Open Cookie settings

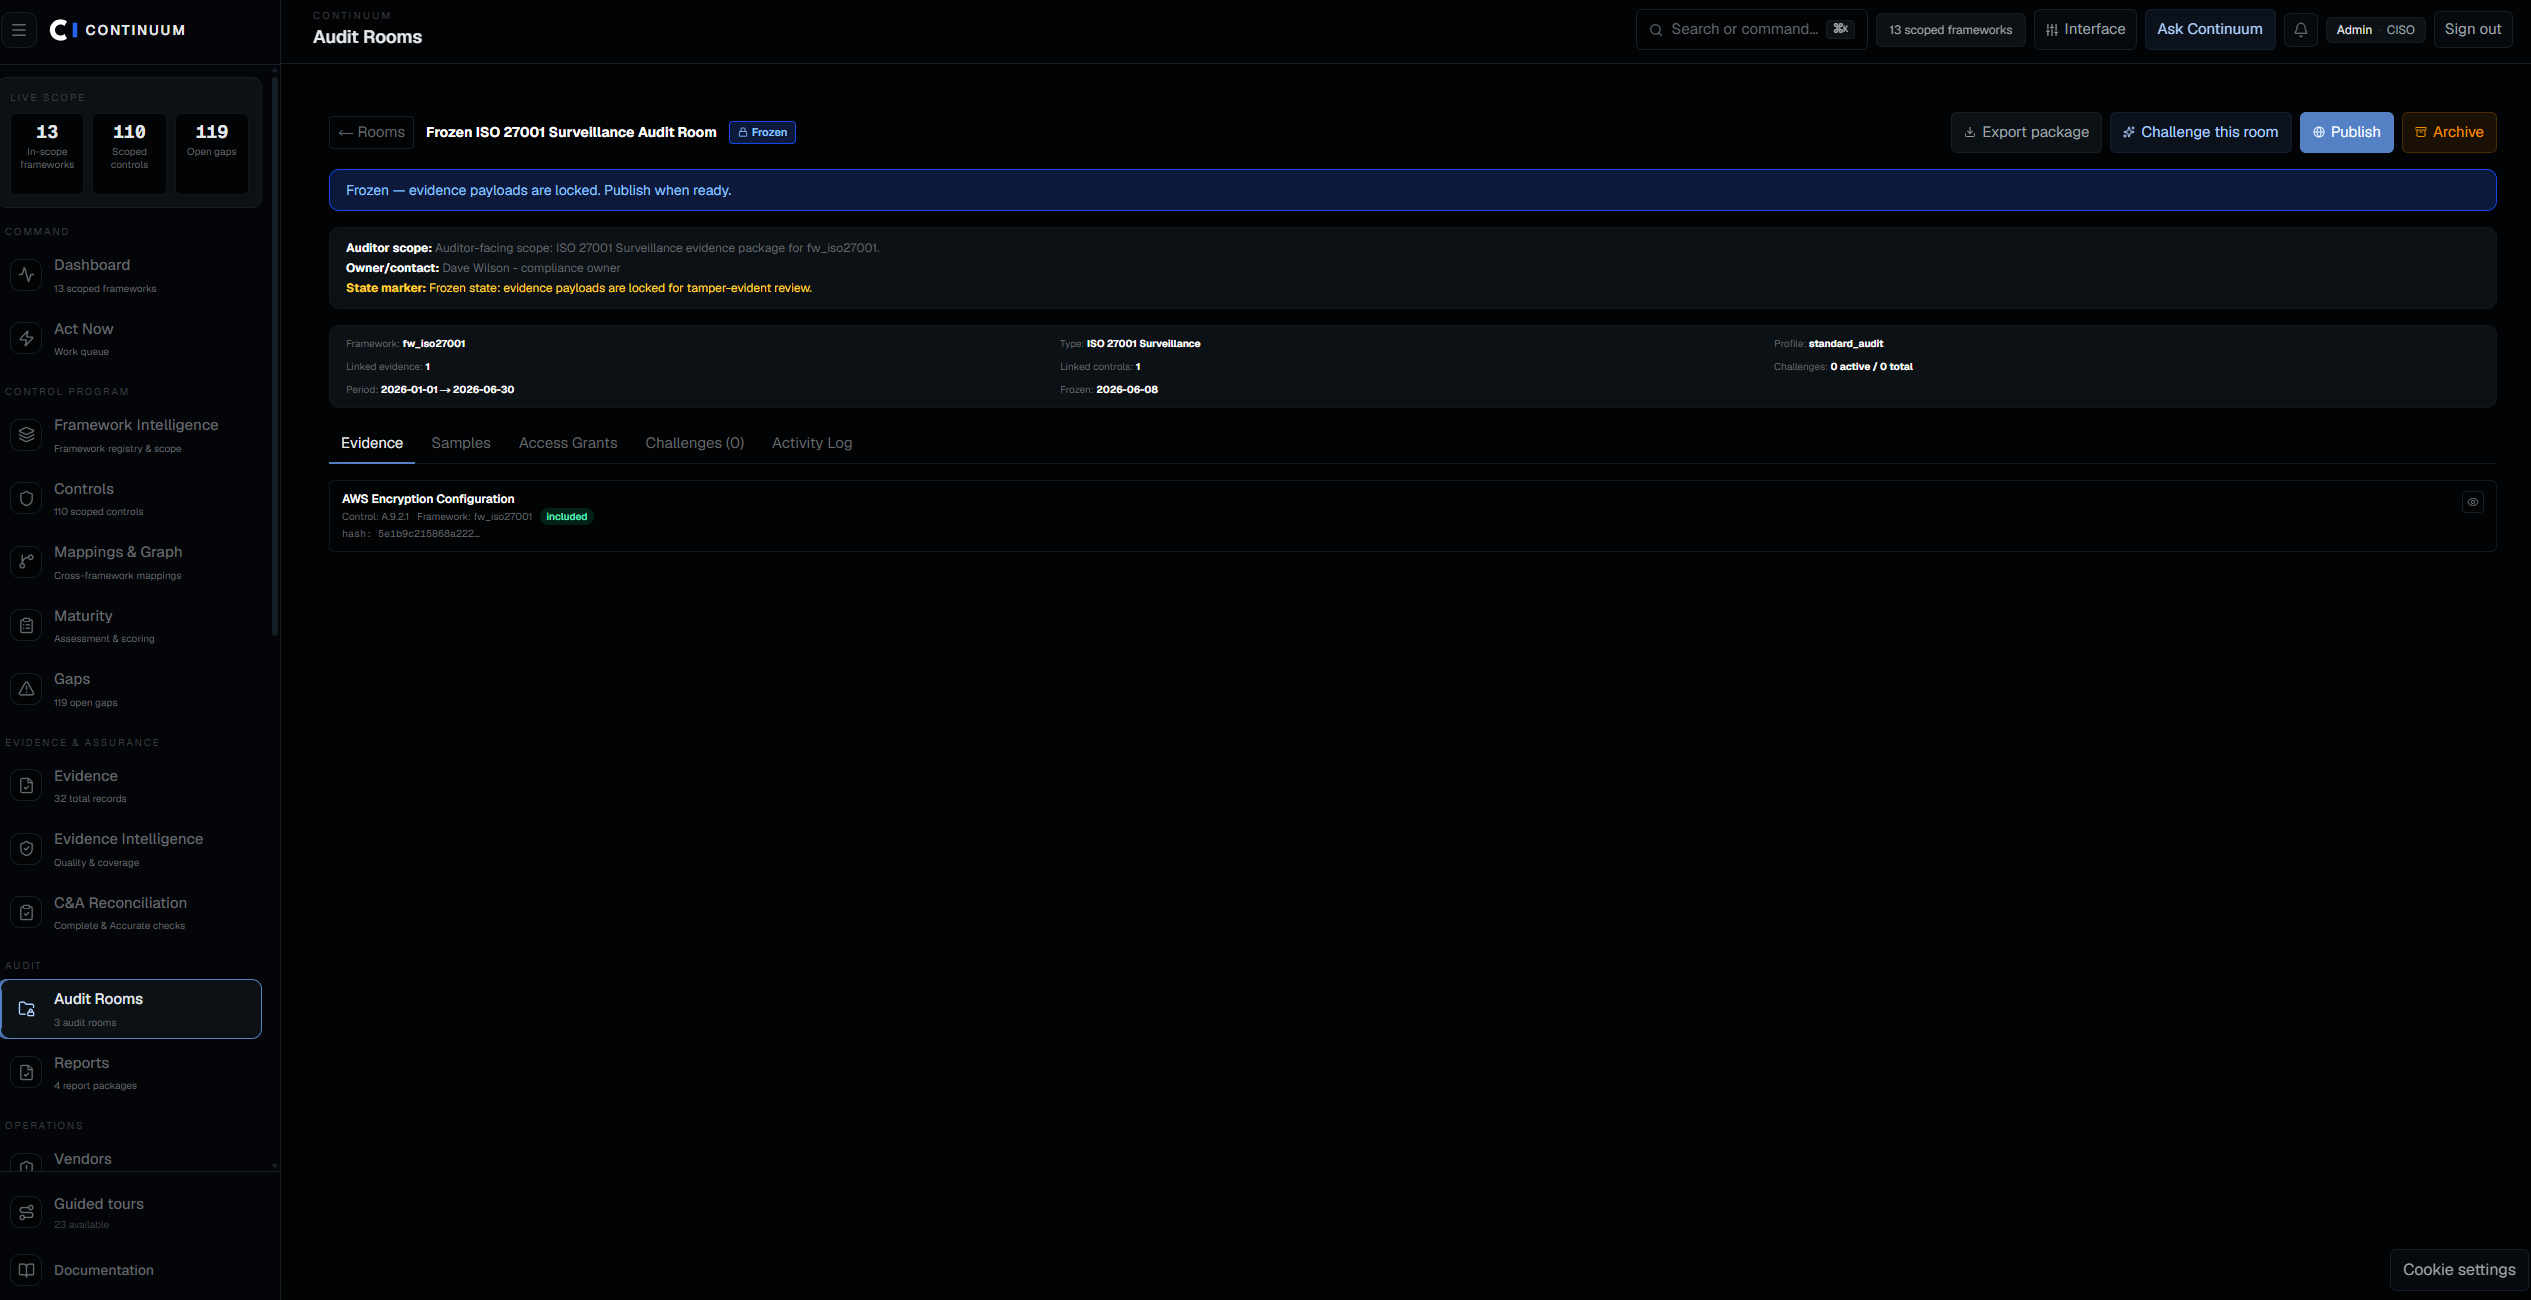pyautogui.click(x=2459, y=1269)
